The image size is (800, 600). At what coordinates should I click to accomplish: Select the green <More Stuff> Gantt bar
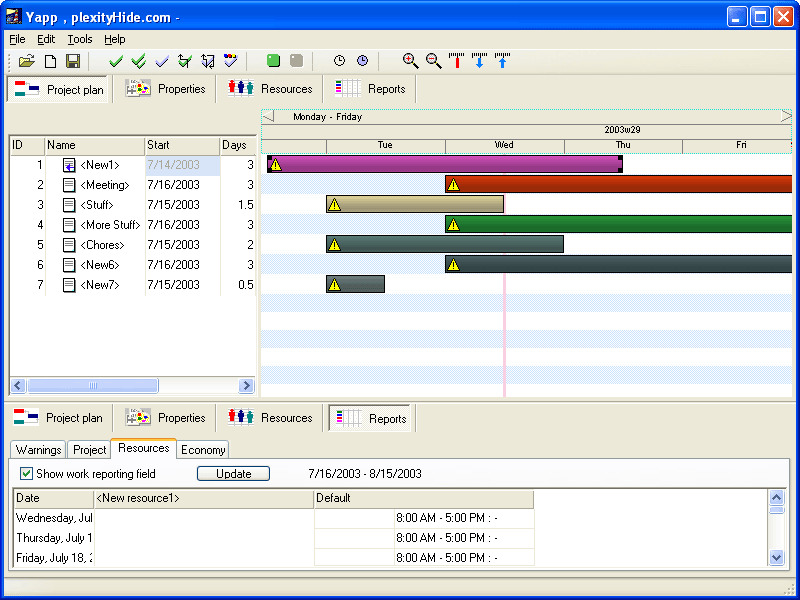click(x=618, y=224)
